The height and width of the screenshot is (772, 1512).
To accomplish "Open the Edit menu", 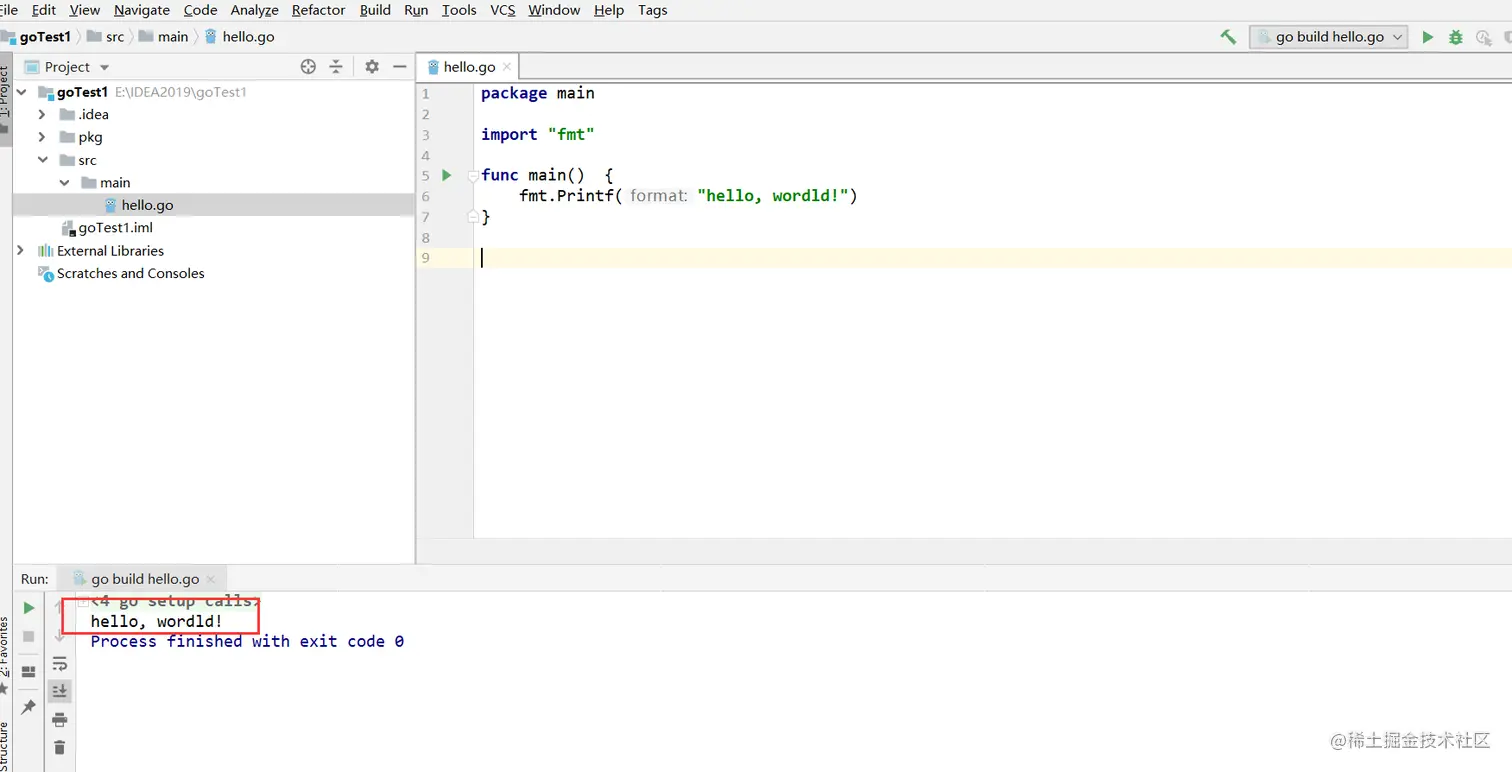I will [x=44, y=10].
